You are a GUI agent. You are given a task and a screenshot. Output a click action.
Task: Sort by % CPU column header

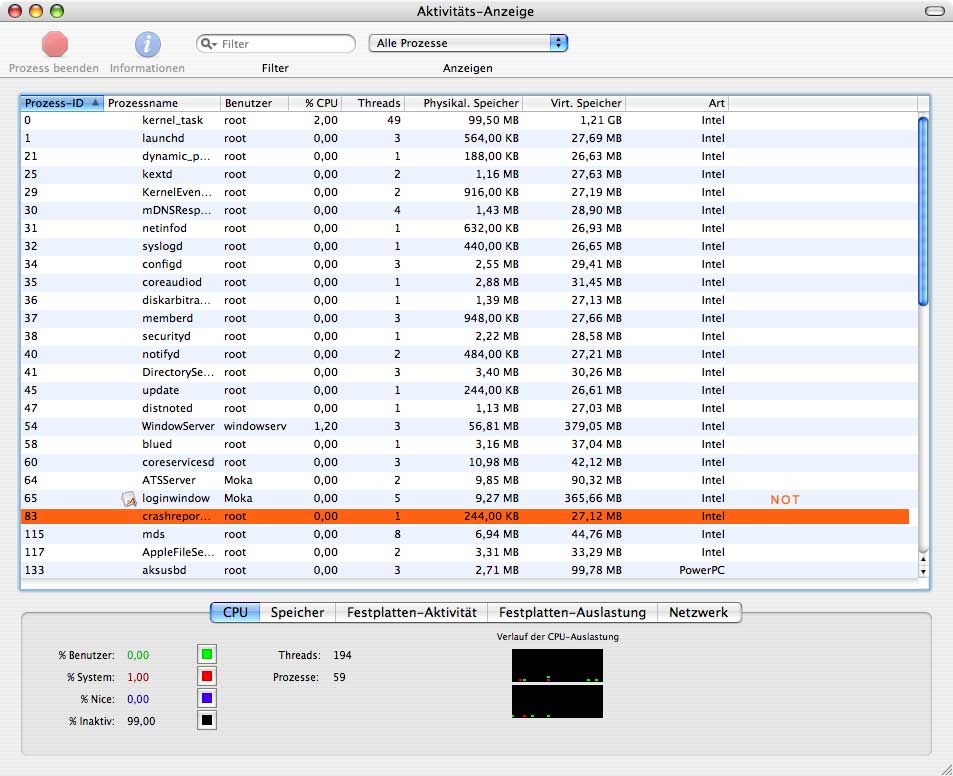(x=315, y=103)
